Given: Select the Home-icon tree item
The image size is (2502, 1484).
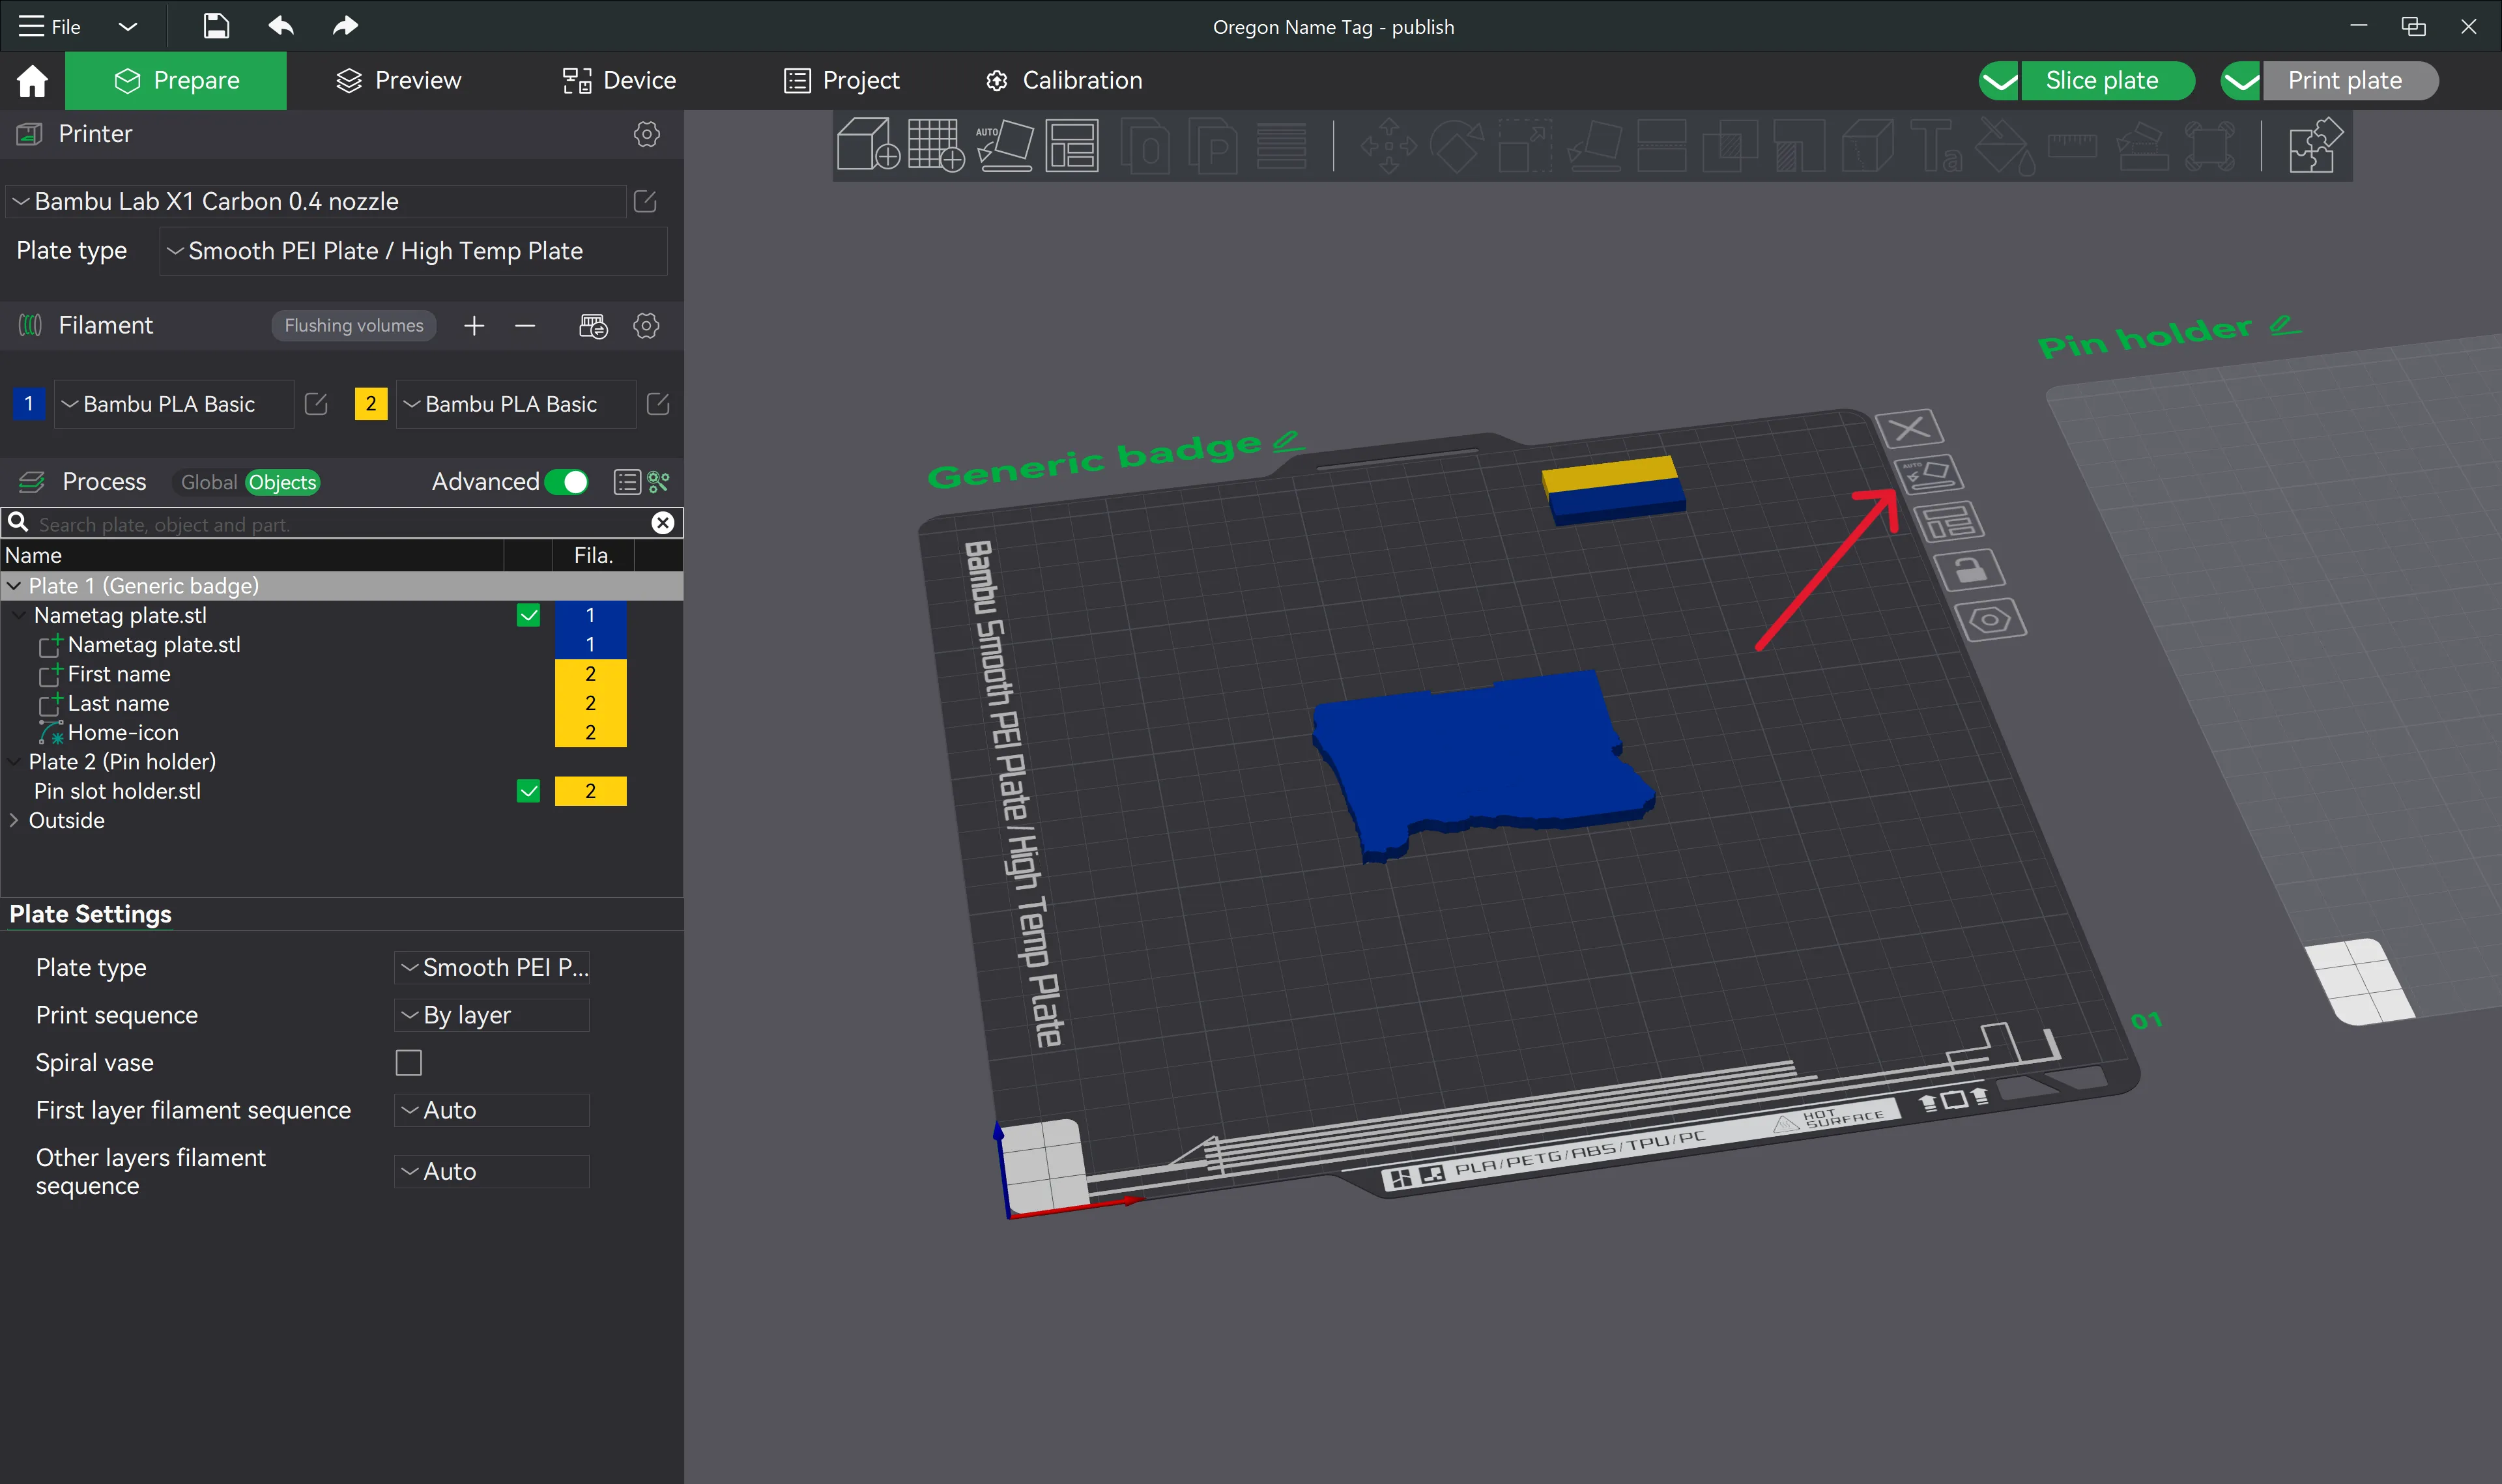Looking at the screenshot, I should (123, 733).
